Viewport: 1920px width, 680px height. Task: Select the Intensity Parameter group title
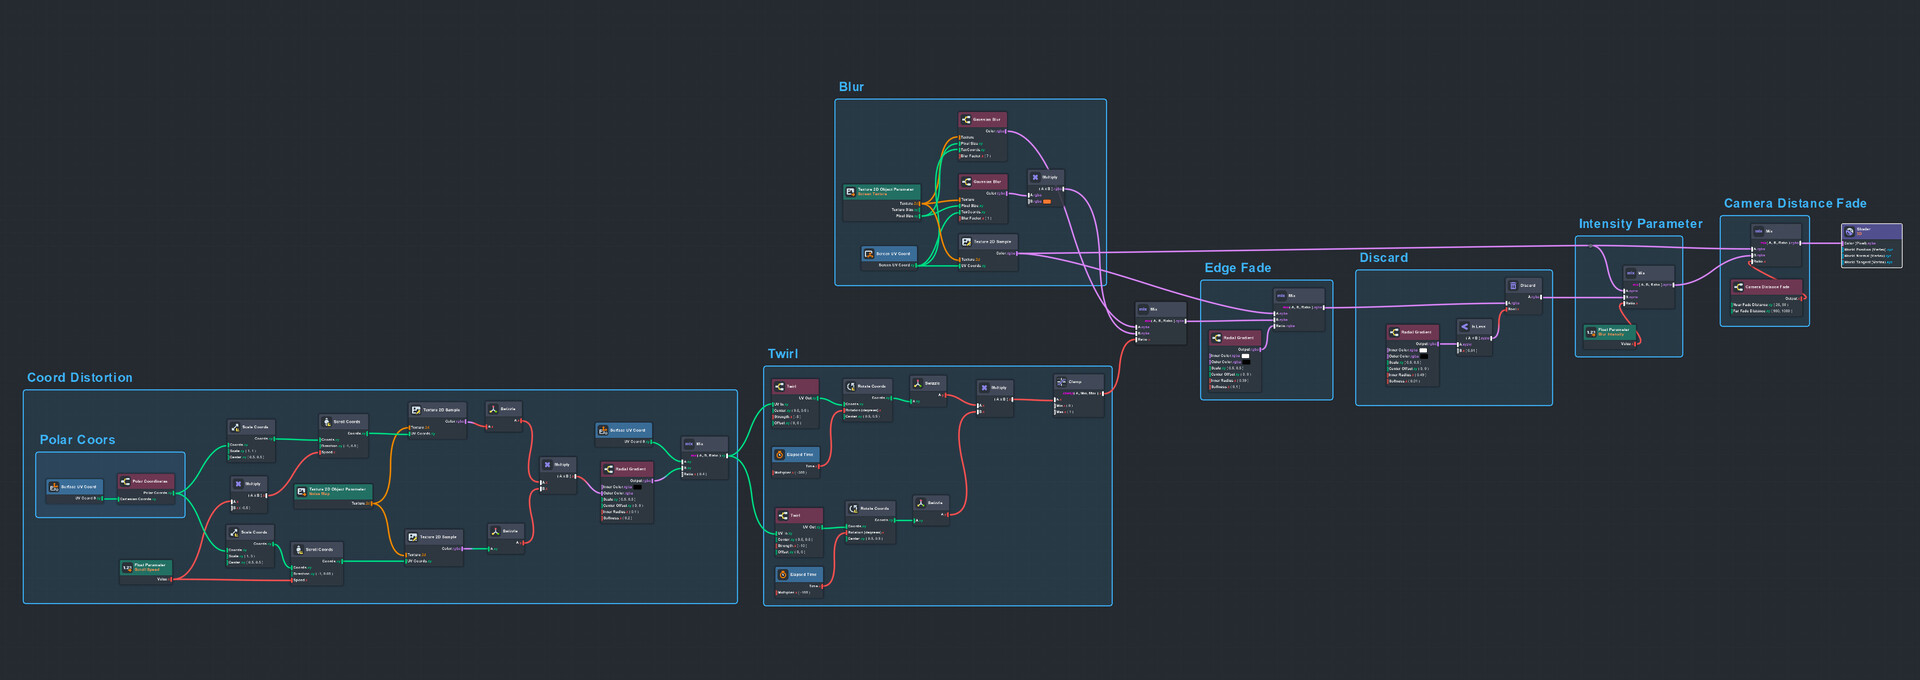(1641, 224)
